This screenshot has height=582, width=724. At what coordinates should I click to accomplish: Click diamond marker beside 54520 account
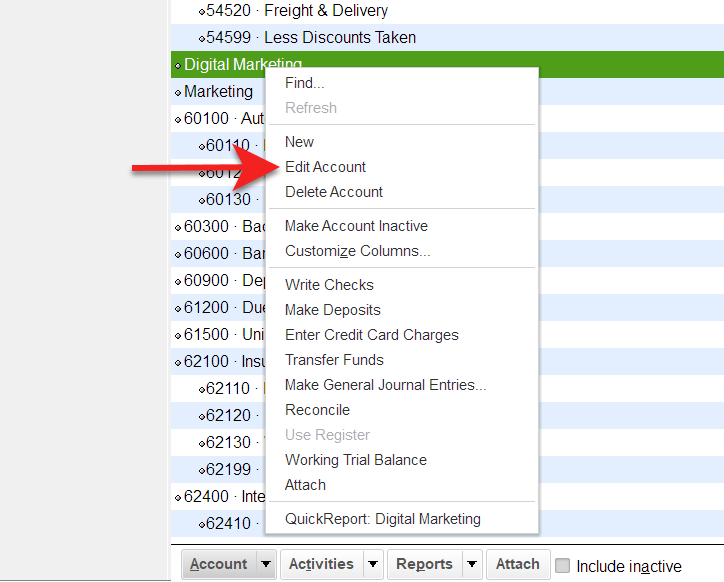[x=201, y=12]
